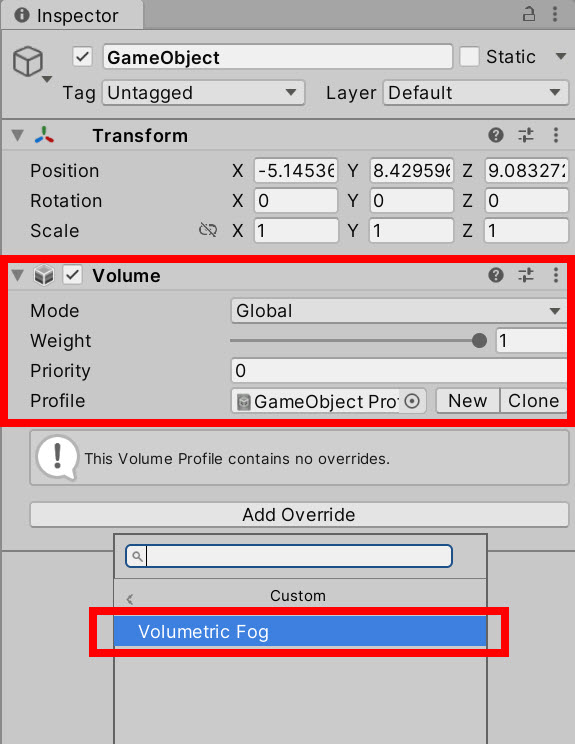Select the Inspector tab
The image size is (575, 744).
click(72, 16)
